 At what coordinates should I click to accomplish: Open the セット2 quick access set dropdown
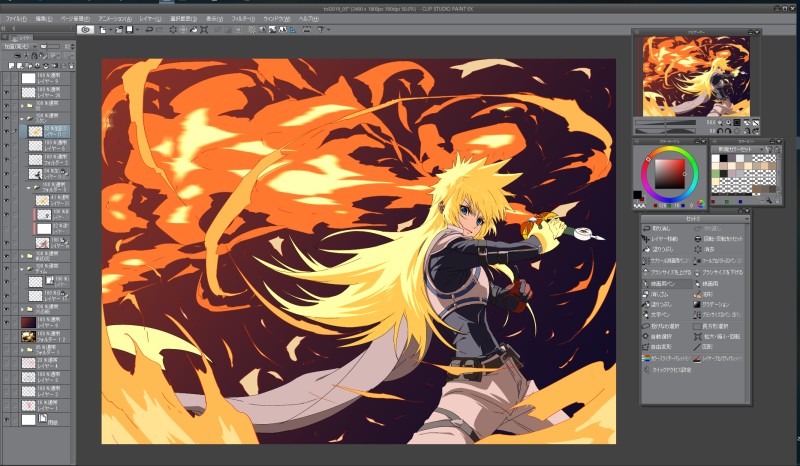coord(695,218)
